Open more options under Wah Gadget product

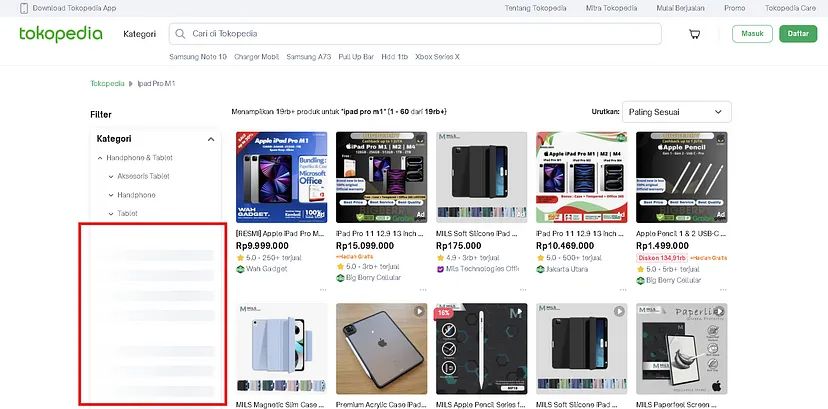323,289
